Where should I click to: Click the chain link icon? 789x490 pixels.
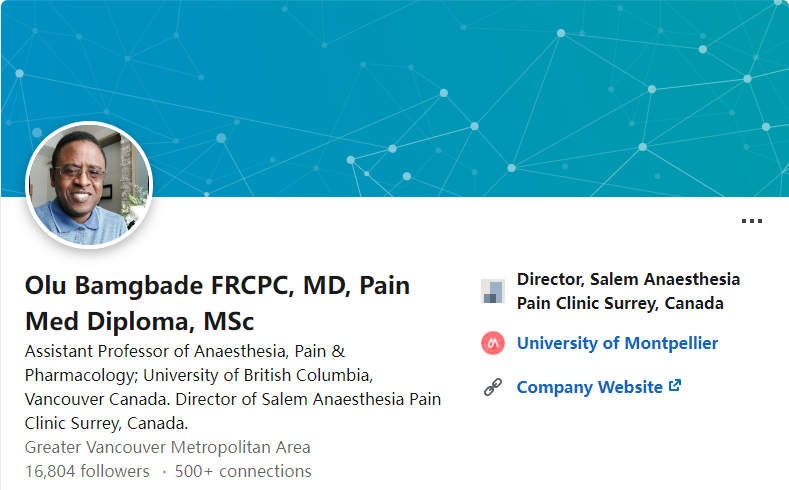(x=493, y=387)
